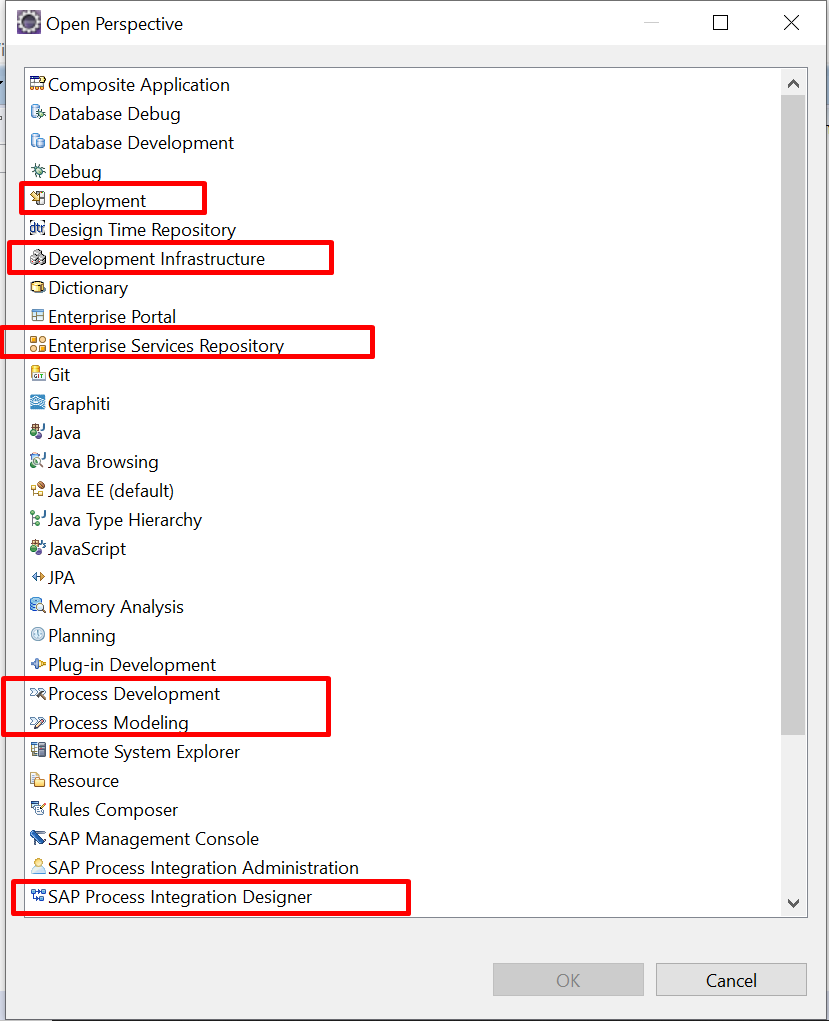Select the JavaScript label
This screenshot has height=1021, width=829.
pyautogui.click(x=87, y=550)
